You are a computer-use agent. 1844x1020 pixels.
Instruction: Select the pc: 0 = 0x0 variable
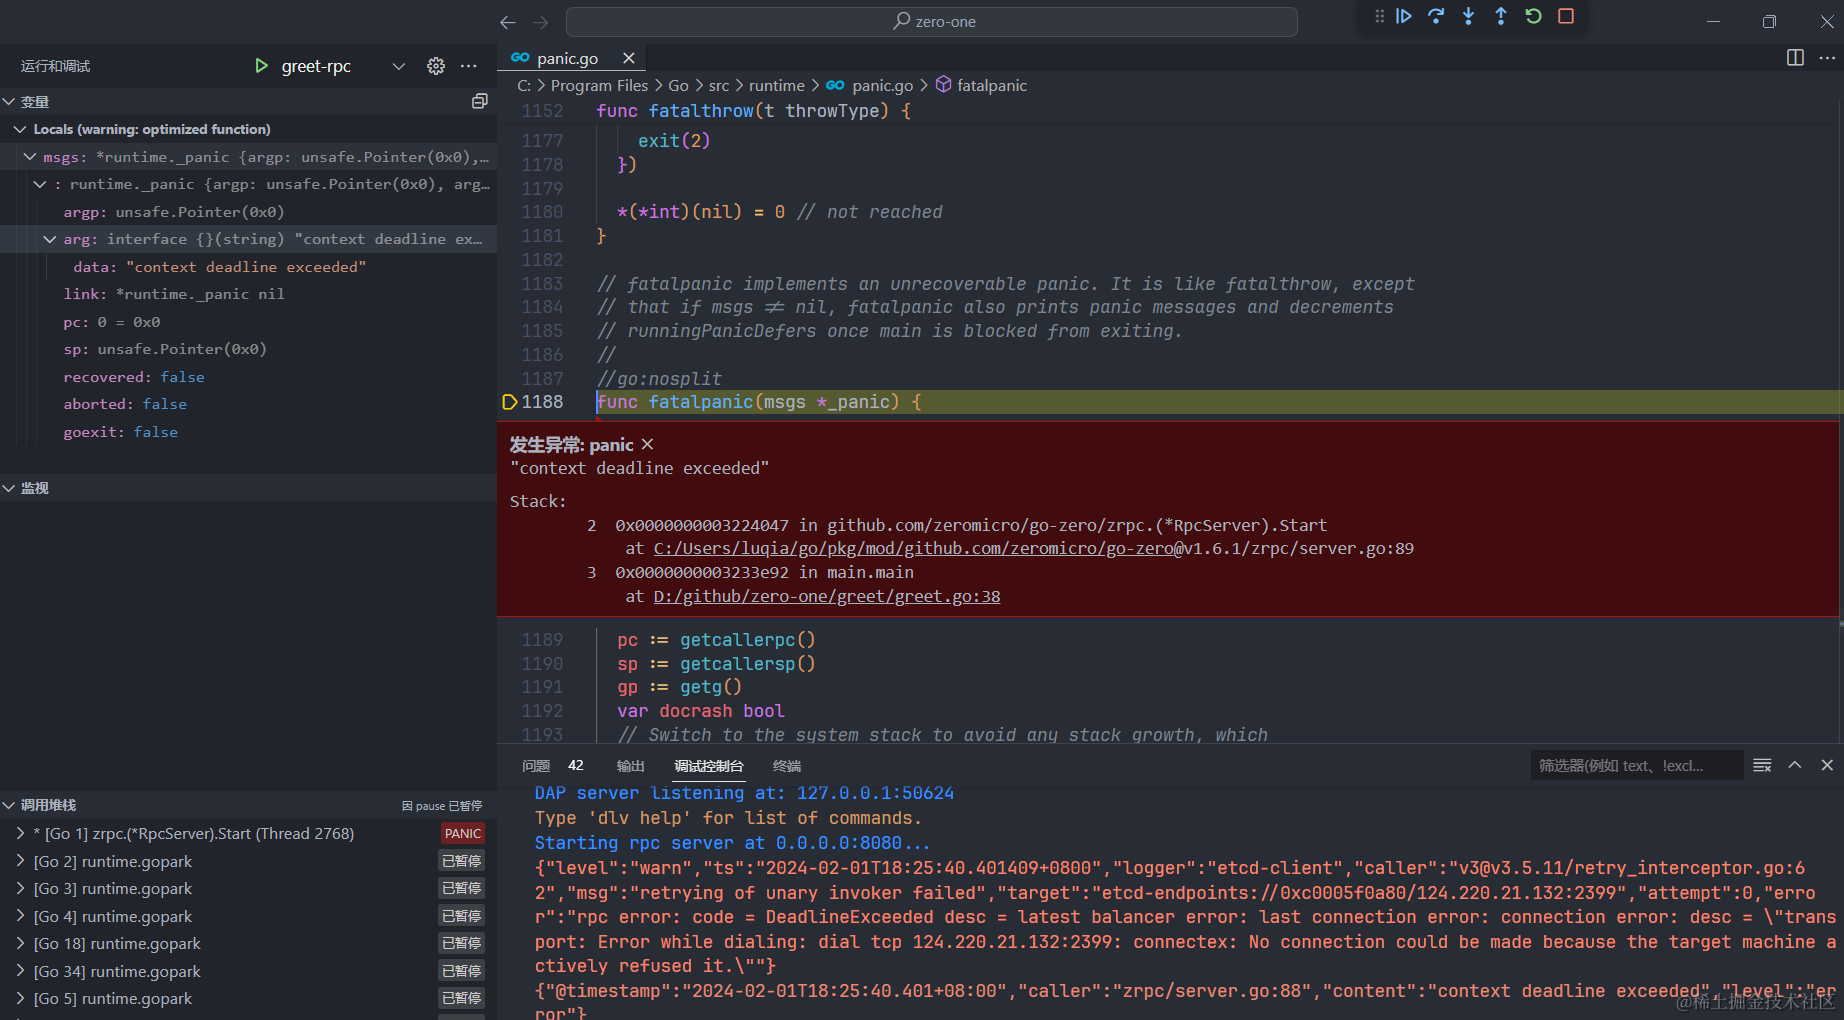[x=248, y=322]
